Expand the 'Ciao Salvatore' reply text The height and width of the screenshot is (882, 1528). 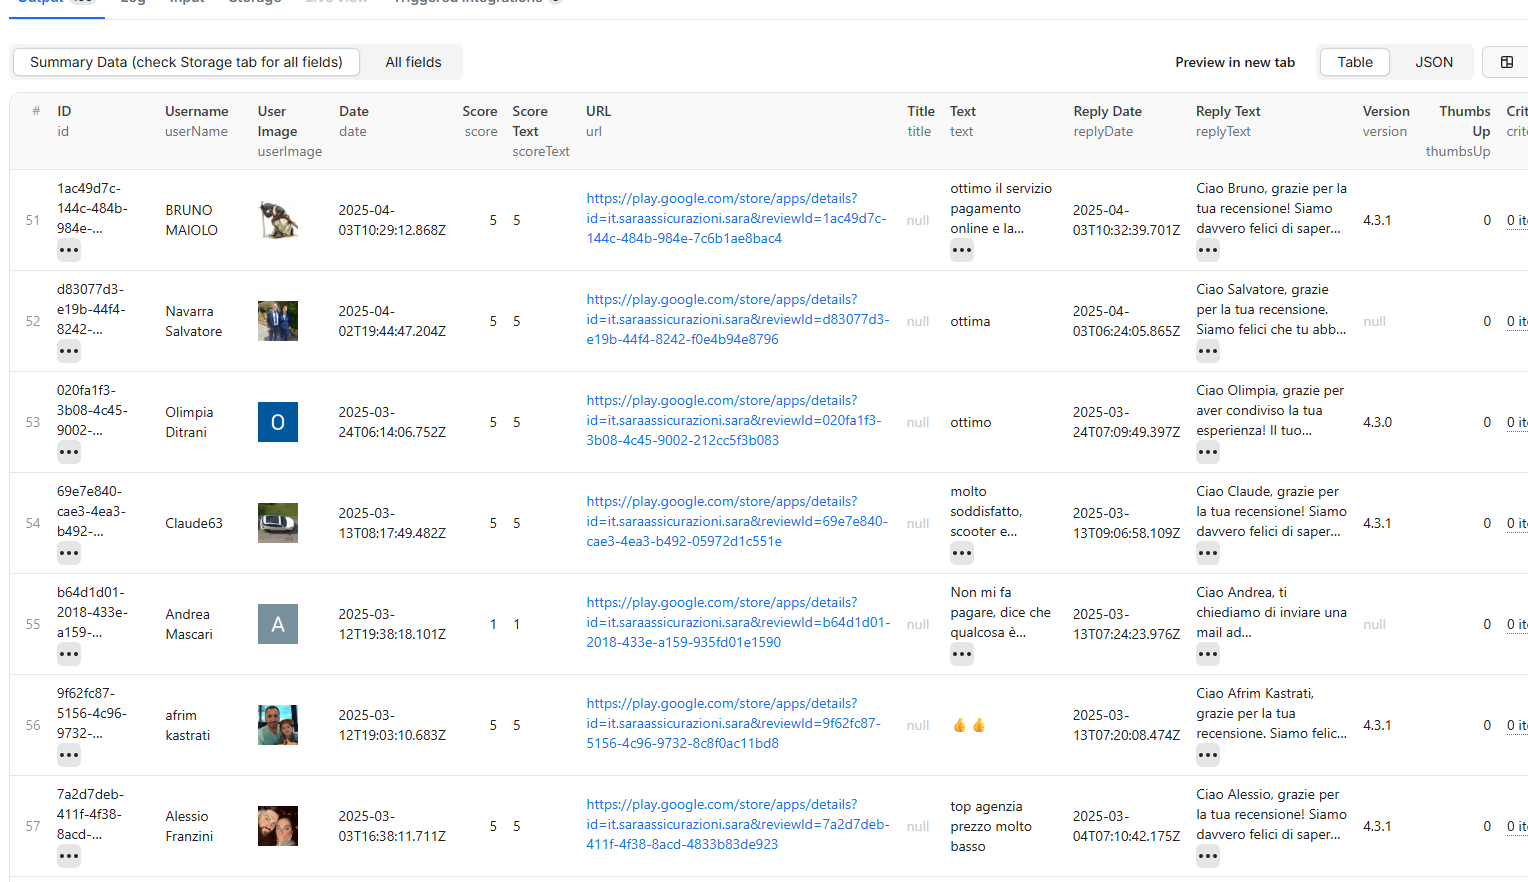point(1208,351)
